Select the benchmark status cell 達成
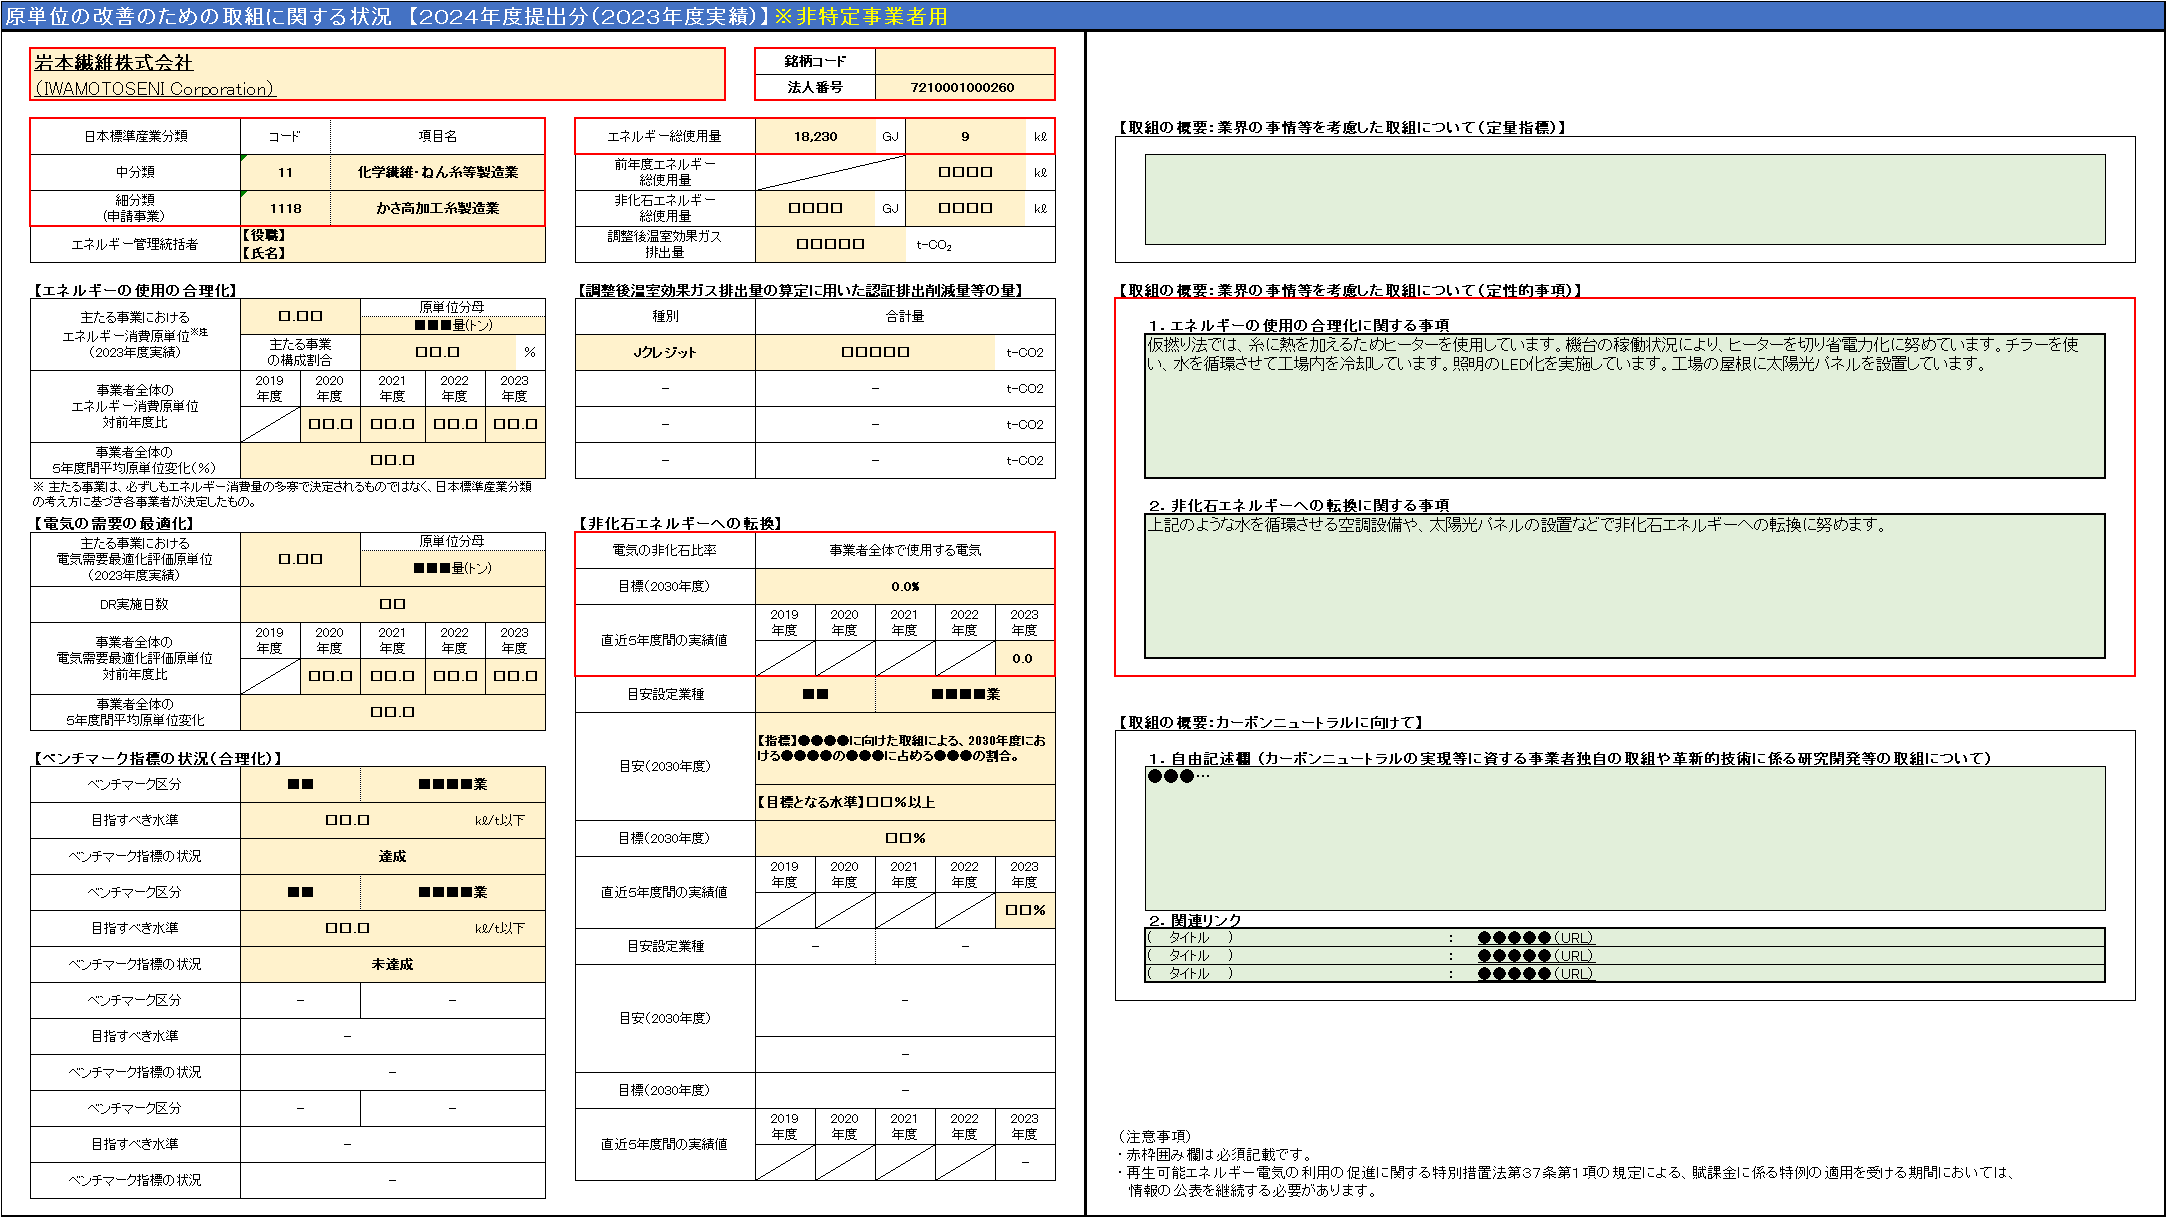The image size is (2166, 1217). 392,856
